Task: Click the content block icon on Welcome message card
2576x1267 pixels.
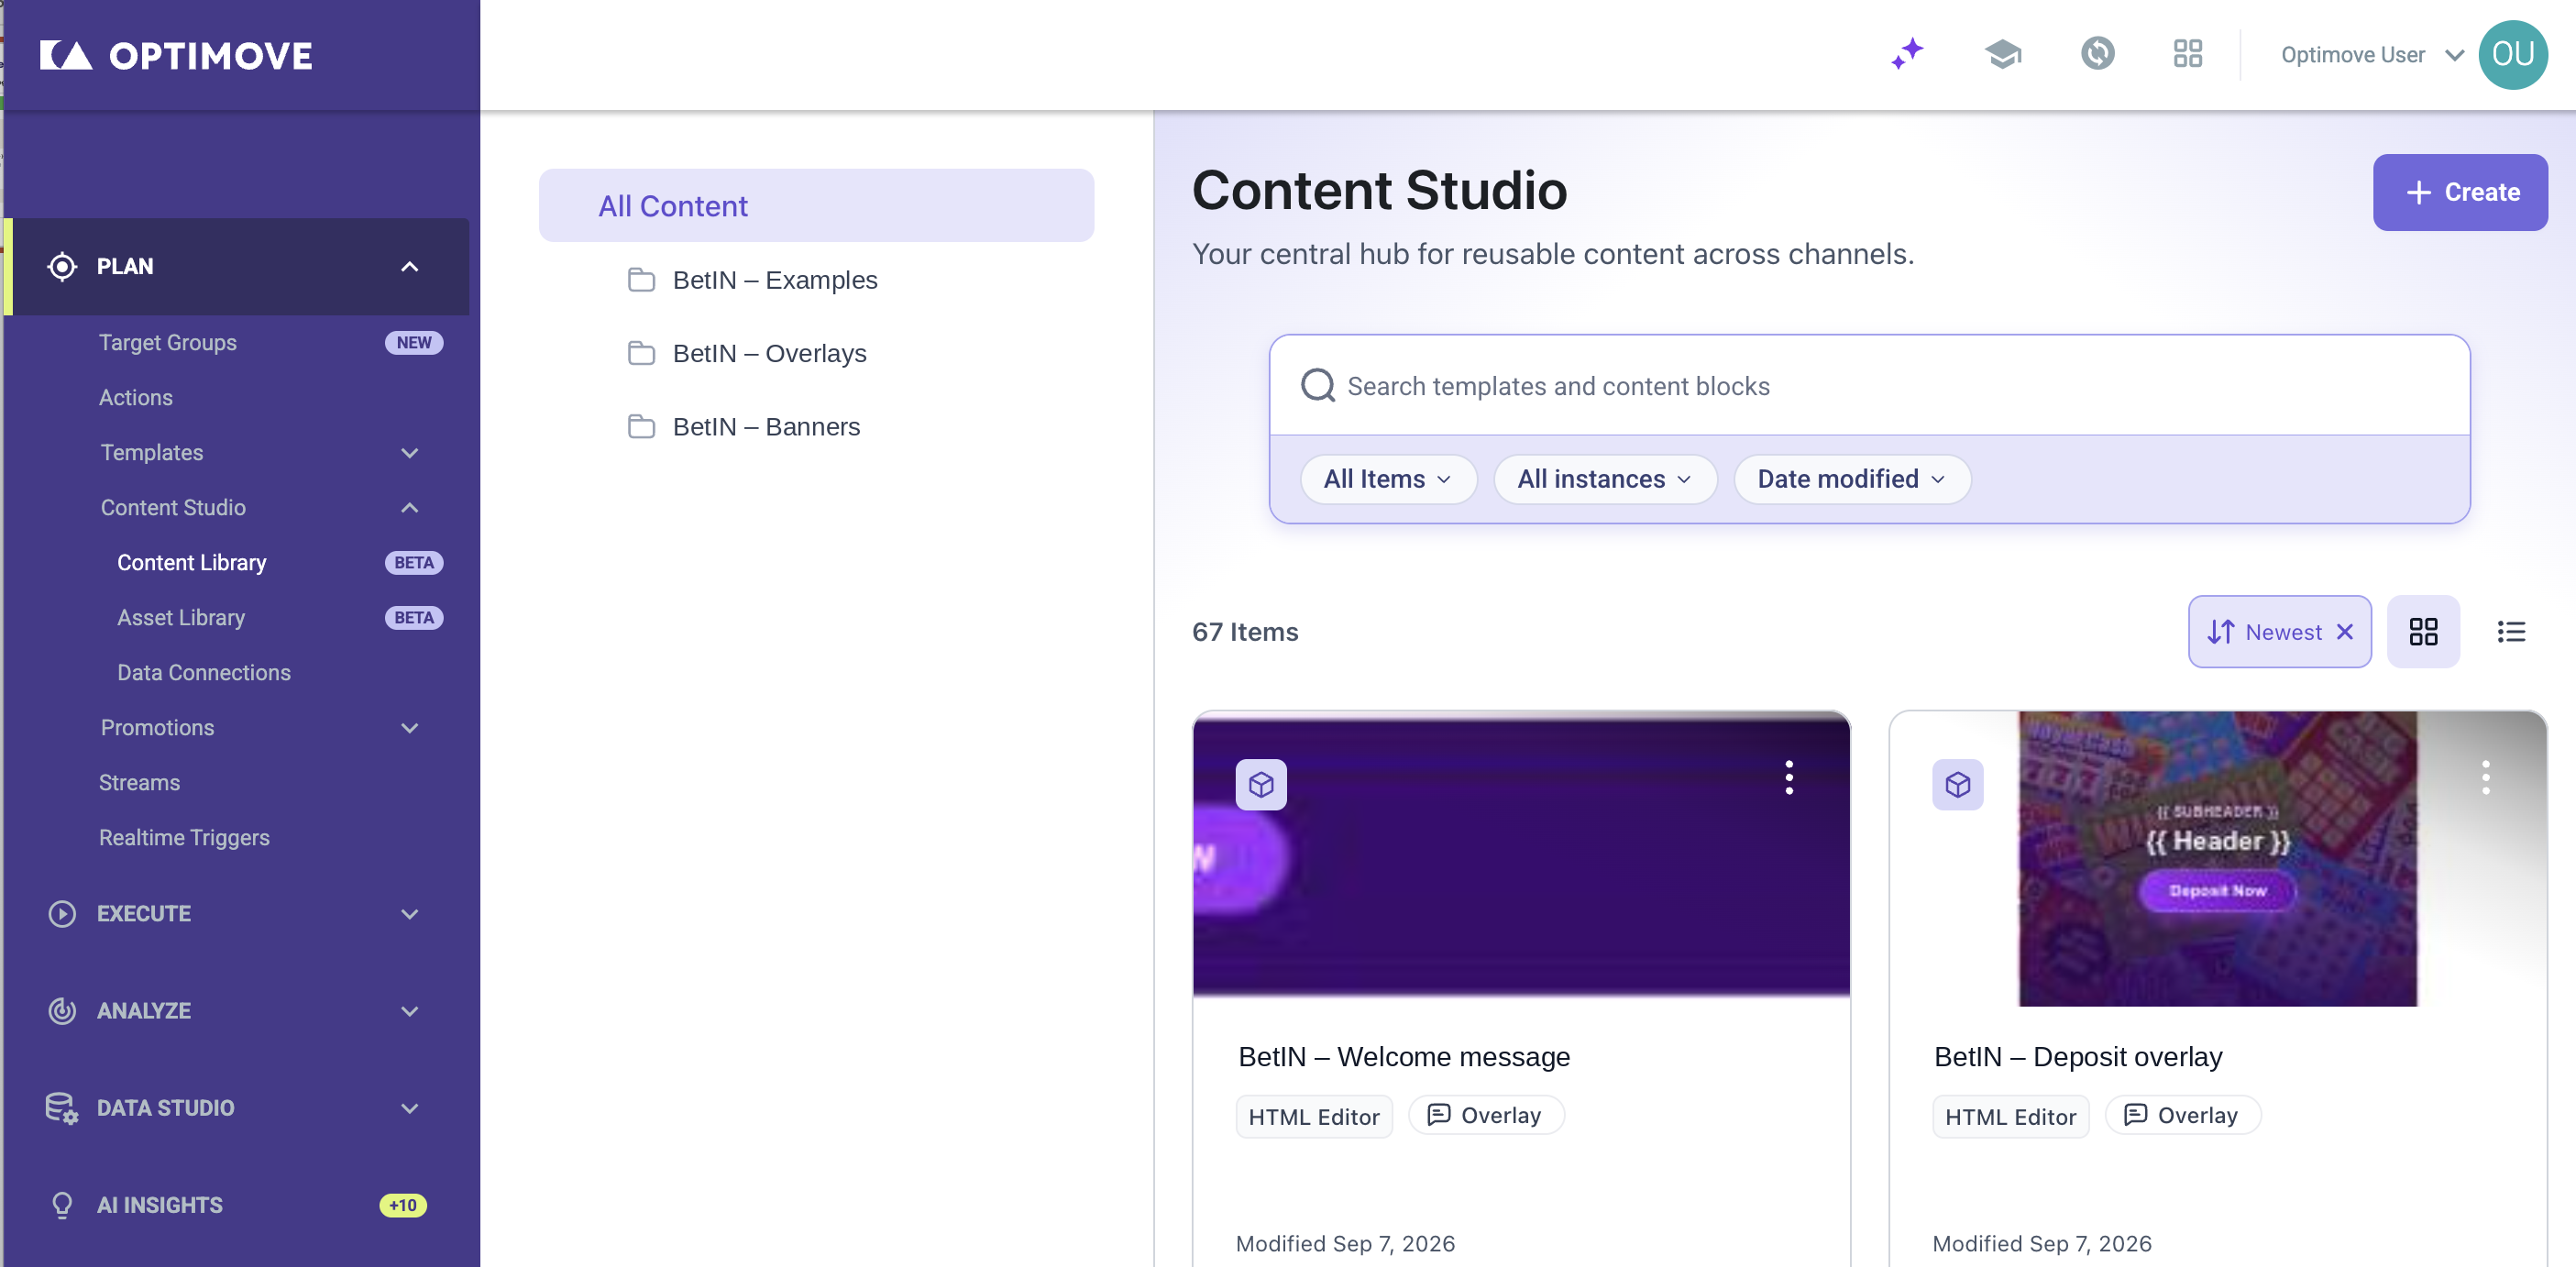Action: pyautogui.click(x=1260, y=785)
